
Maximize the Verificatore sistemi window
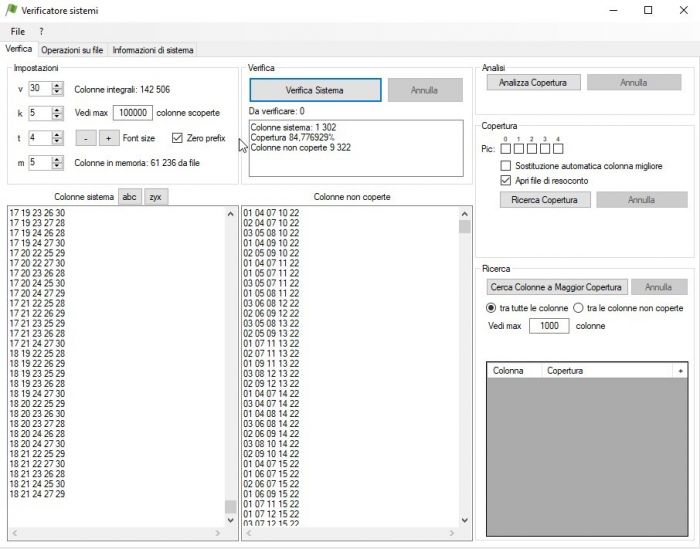[x=648, y=10]
